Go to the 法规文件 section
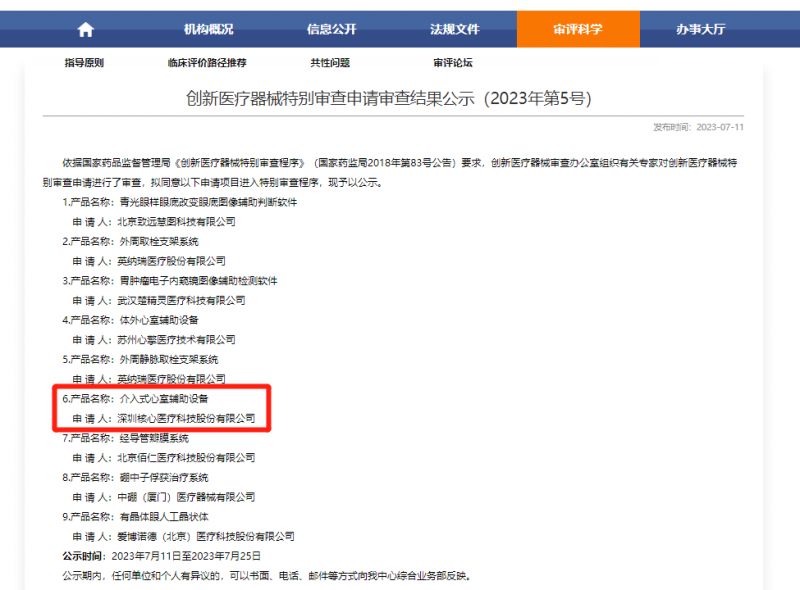Image resolution: width=800 pixels, height=590 pixels. coord(455,30)
